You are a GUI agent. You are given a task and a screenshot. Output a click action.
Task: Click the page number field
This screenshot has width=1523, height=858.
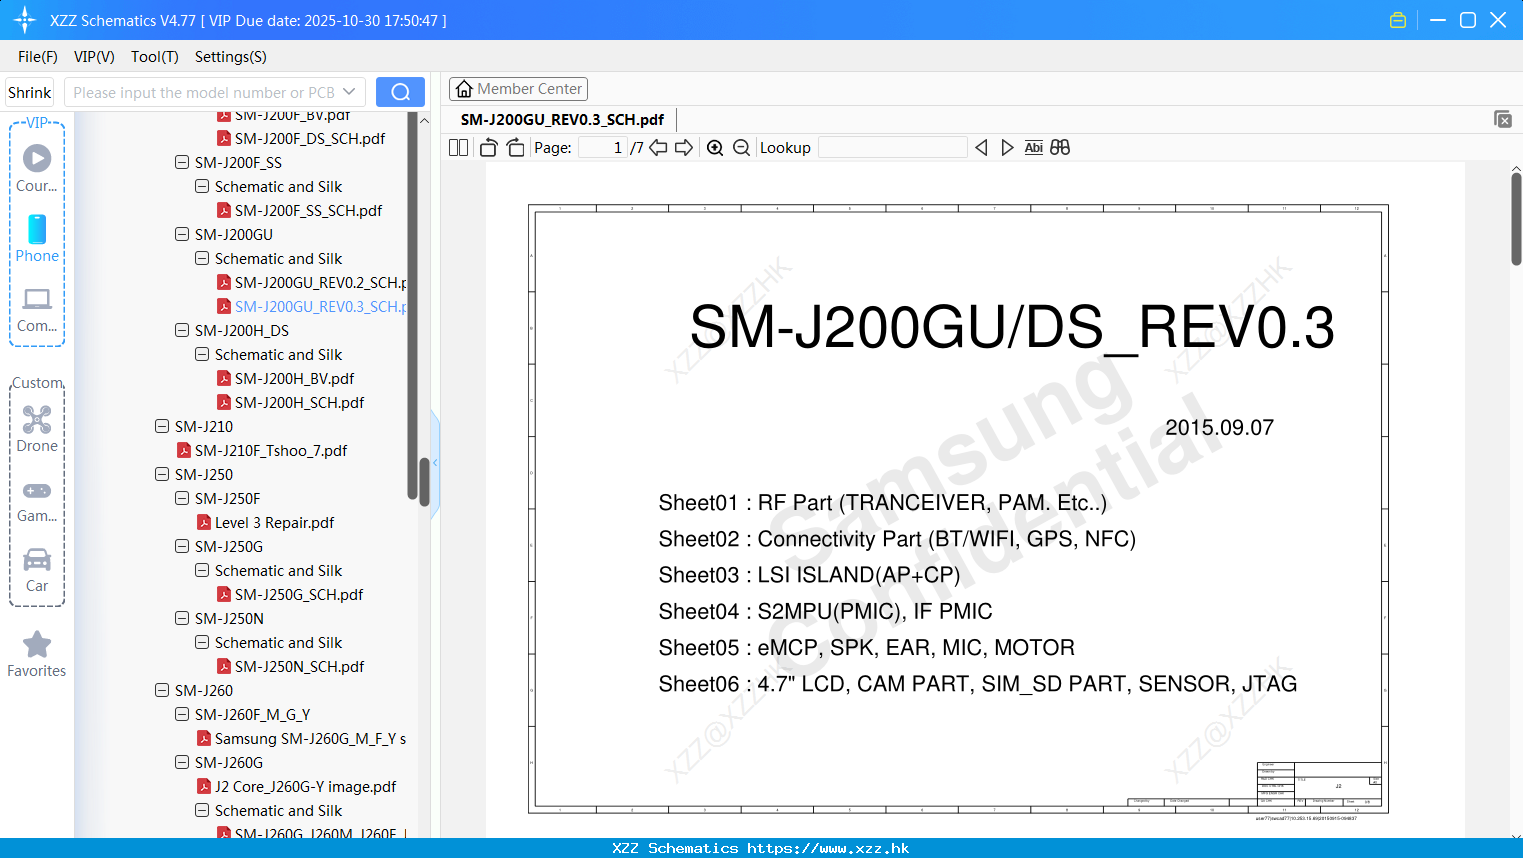[x=603, y=148]
